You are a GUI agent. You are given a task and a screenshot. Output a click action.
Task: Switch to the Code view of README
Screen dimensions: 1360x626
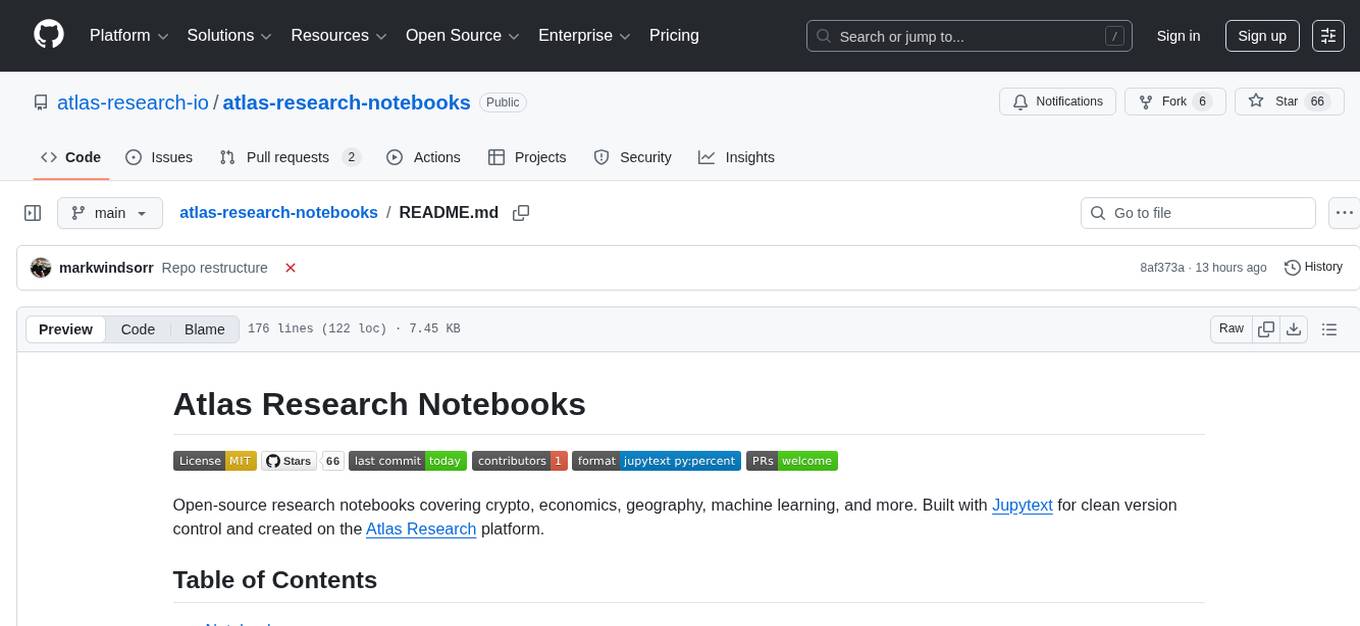[x=137, y=329]
